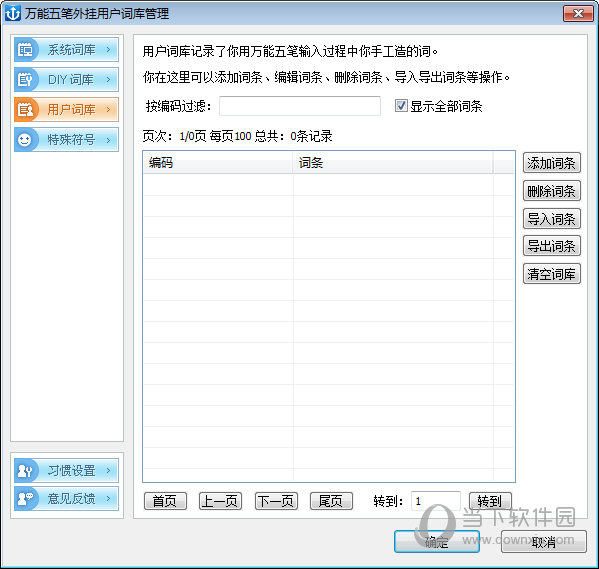Expand the 意见反馈 chevron arrow

(x=108, y=498)
